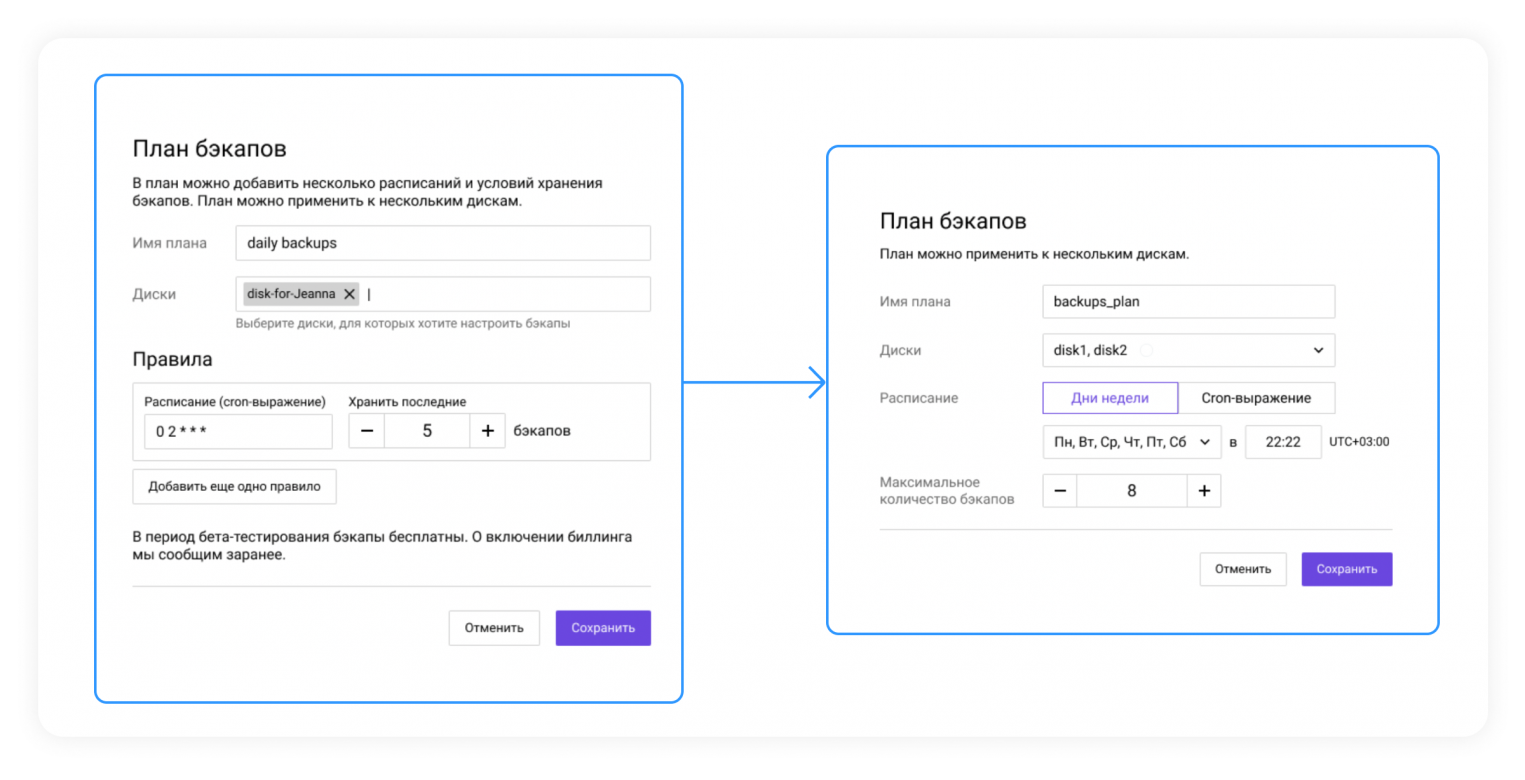Switch to the 'Cron-выражение' schedule tab
Viewport: 1525px width, 780px height.
(1256, 398)
